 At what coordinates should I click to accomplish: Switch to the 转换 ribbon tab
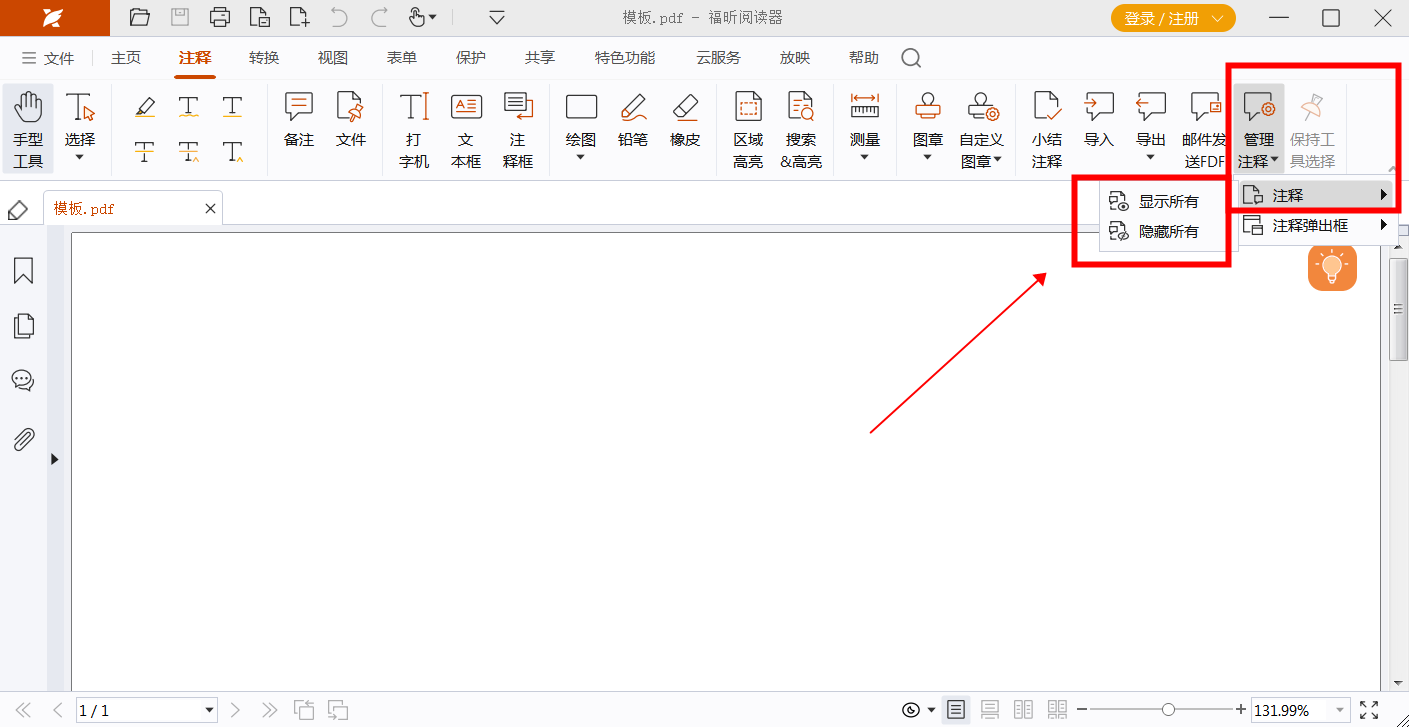[x=264, y=58]
